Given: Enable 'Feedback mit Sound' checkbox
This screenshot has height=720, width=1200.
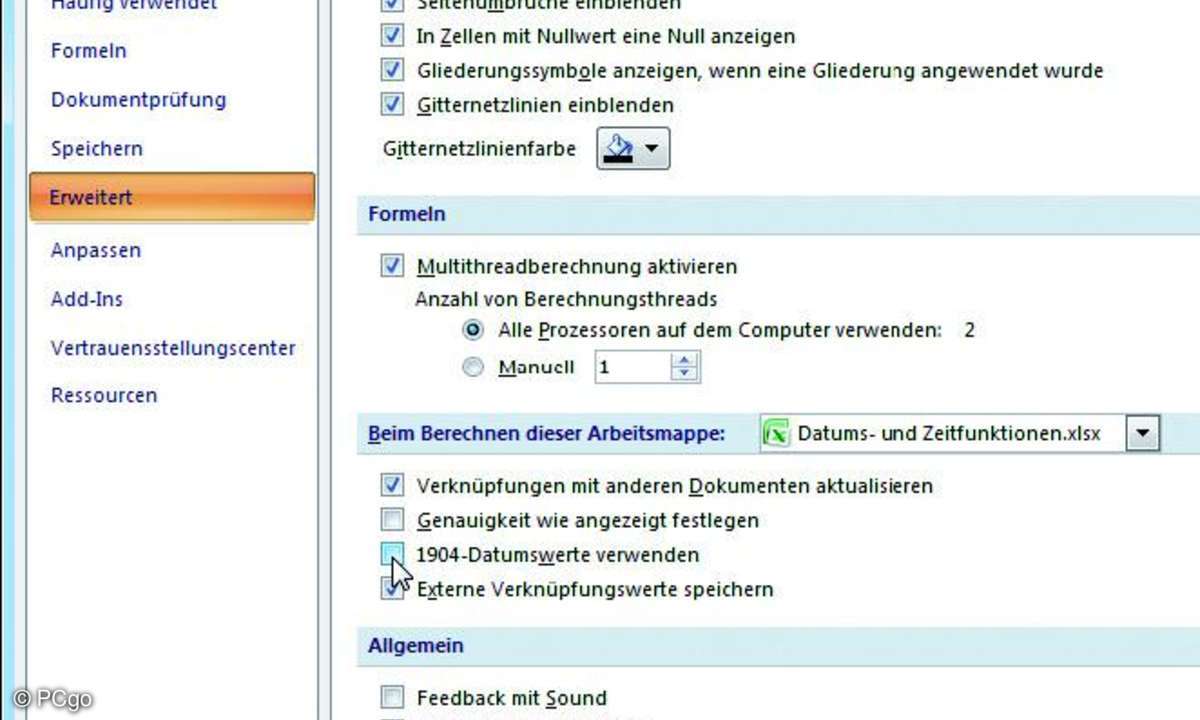Looking at the screenshot, I should [x=392, y=697].
